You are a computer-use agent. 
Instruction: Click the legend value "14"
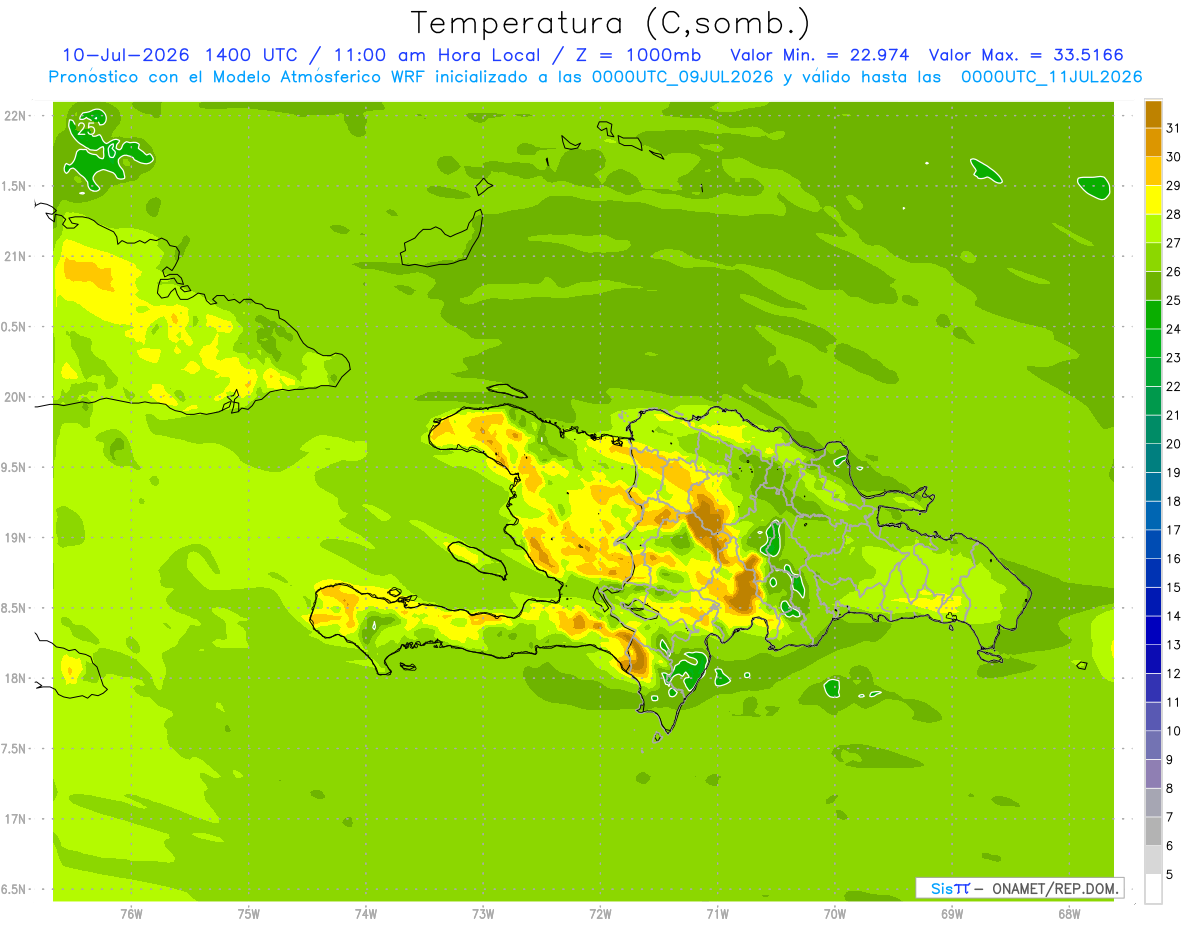click(x=1174, y=616)
